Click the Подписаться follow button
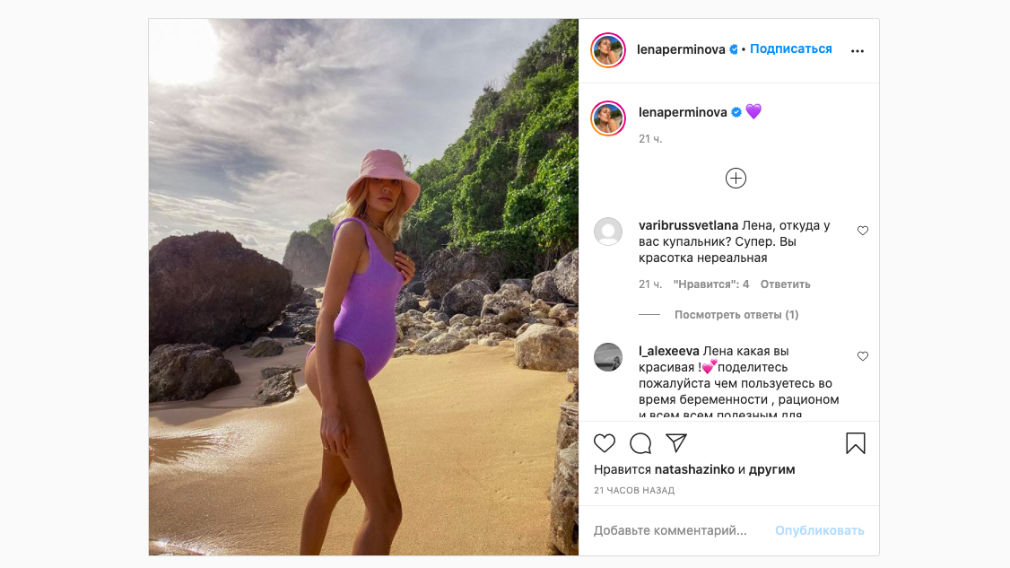 (791, 49)
